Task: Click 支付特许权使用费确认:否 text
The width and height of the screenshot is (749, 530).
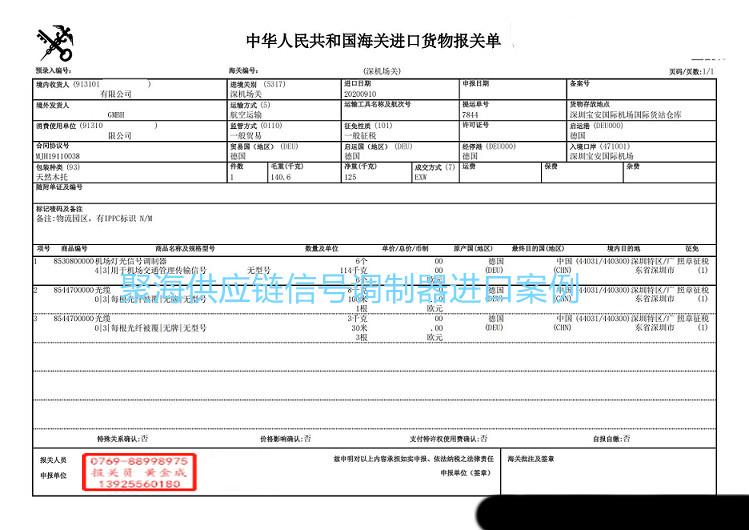Action: (449, 439)
